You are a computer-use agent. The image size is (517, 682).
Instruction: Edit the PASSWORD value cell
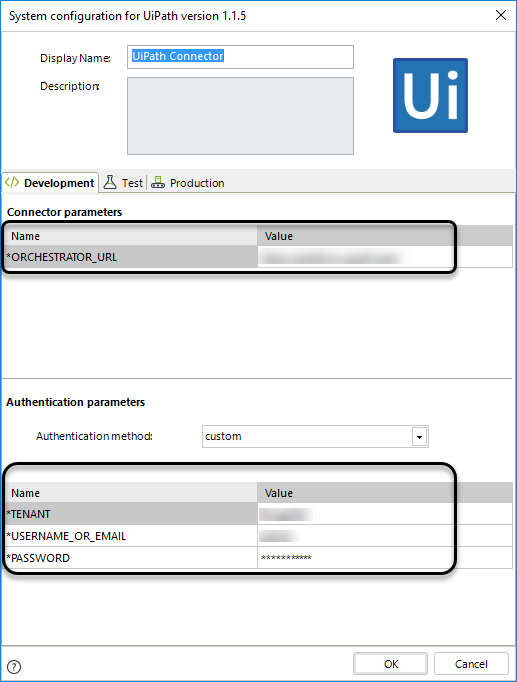(384, 558)
